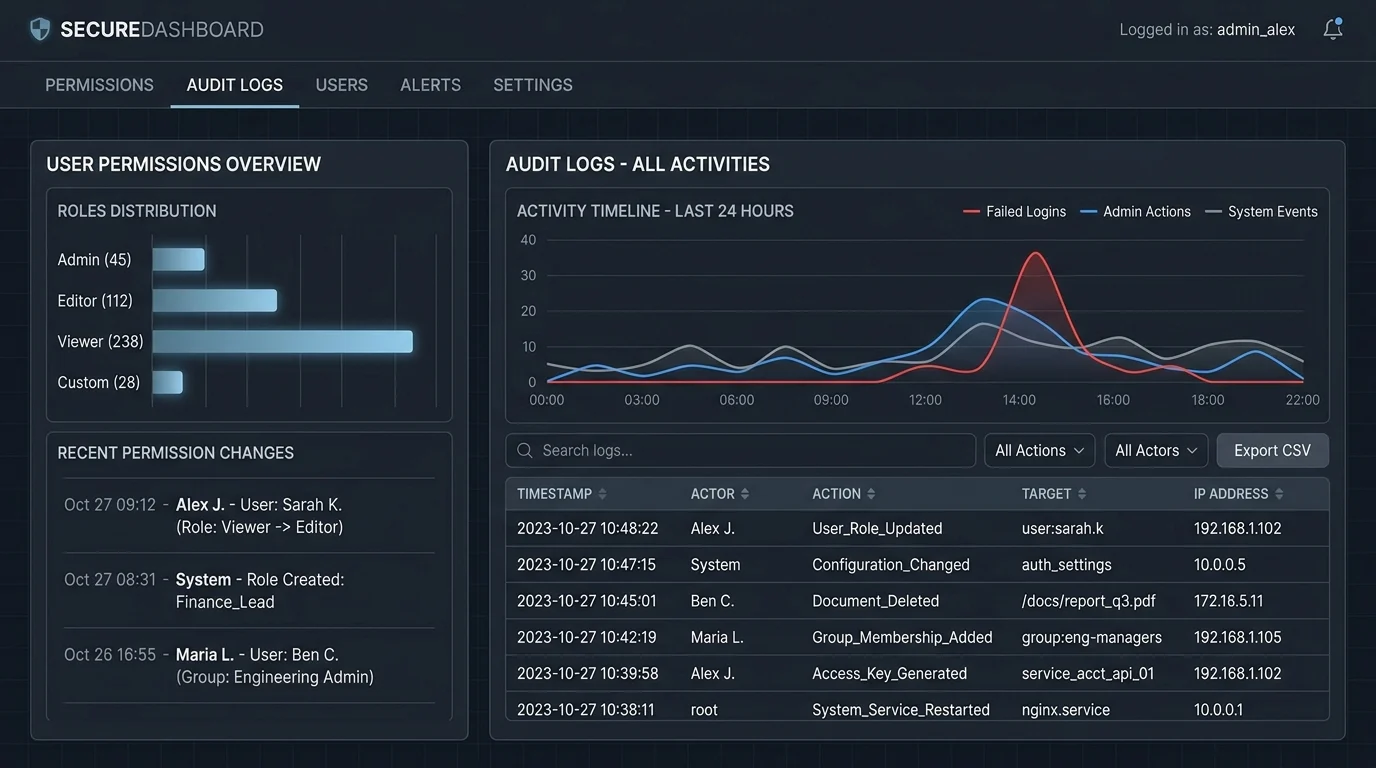
Task: Click the admin_alex username
Action: pyautogui.click(x=1256, y=30)
